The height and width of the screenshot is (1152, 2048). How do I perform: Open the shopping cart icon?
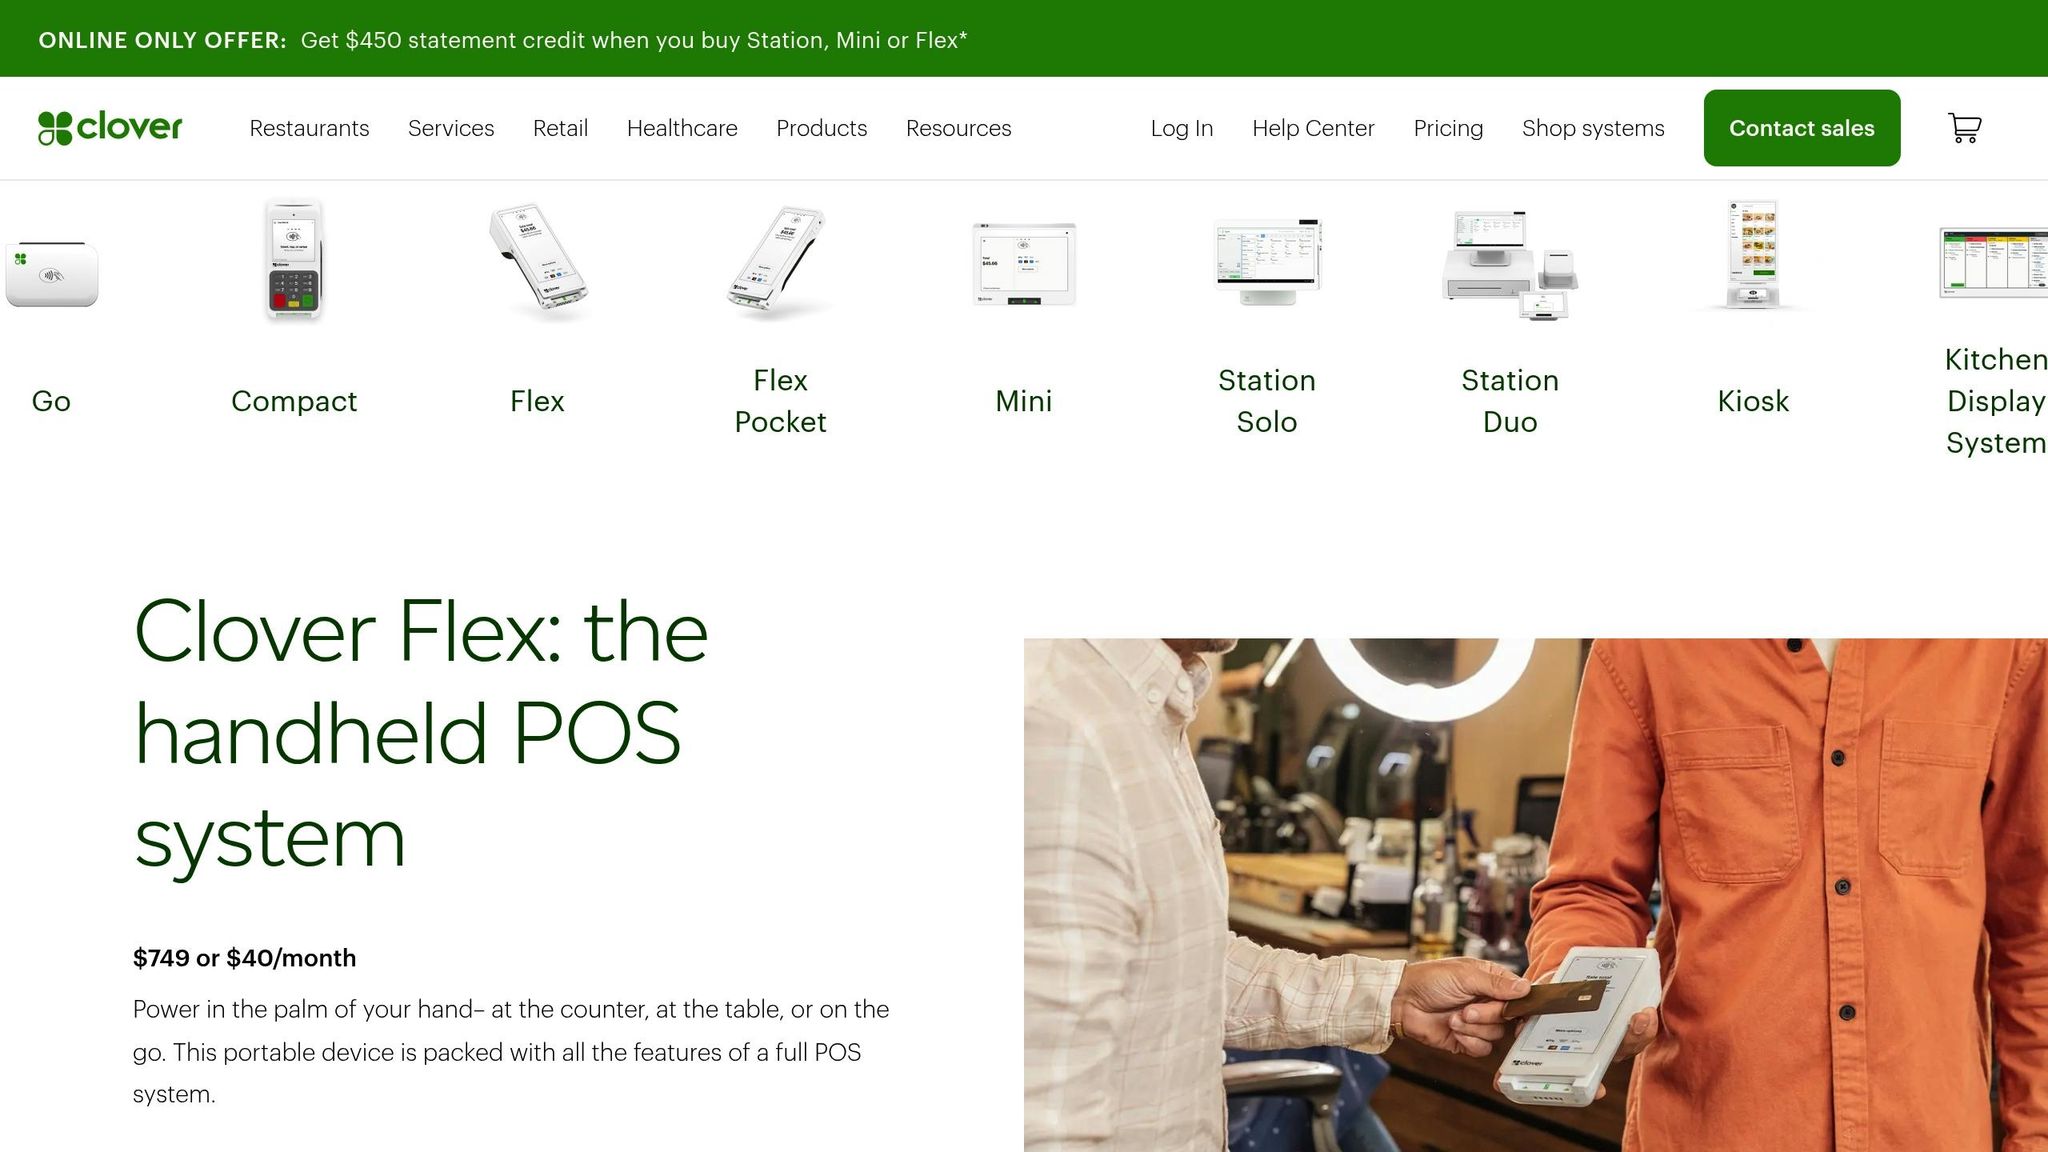point(1965,128)
